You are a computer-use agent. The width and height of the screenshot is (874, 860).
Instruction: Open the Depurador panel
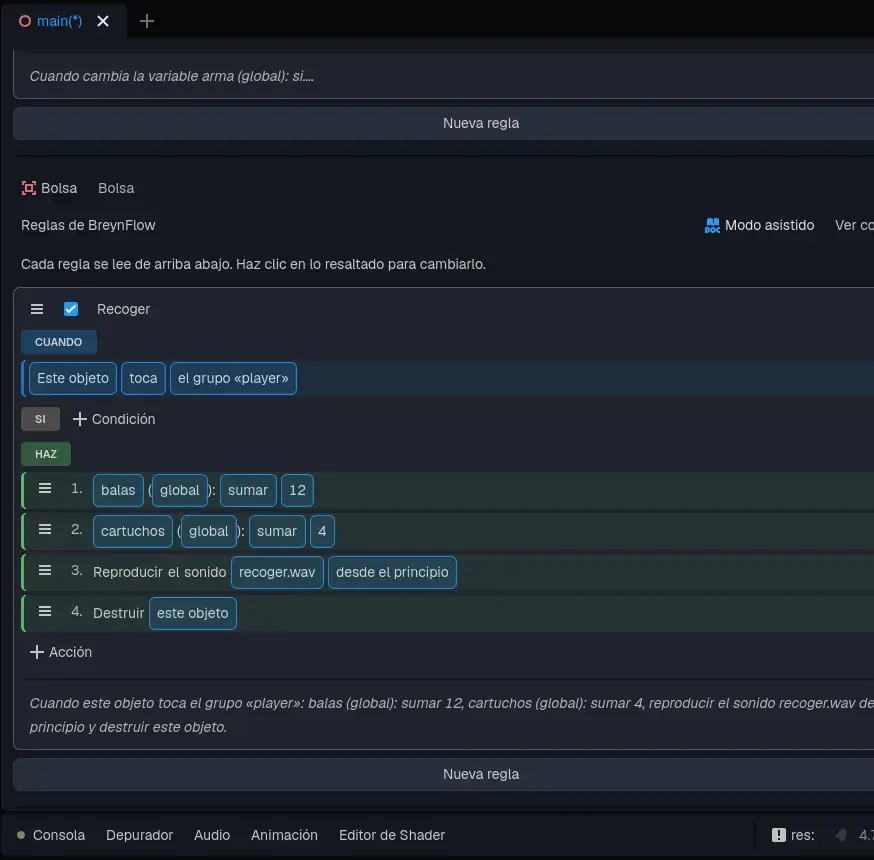(140, 835)
